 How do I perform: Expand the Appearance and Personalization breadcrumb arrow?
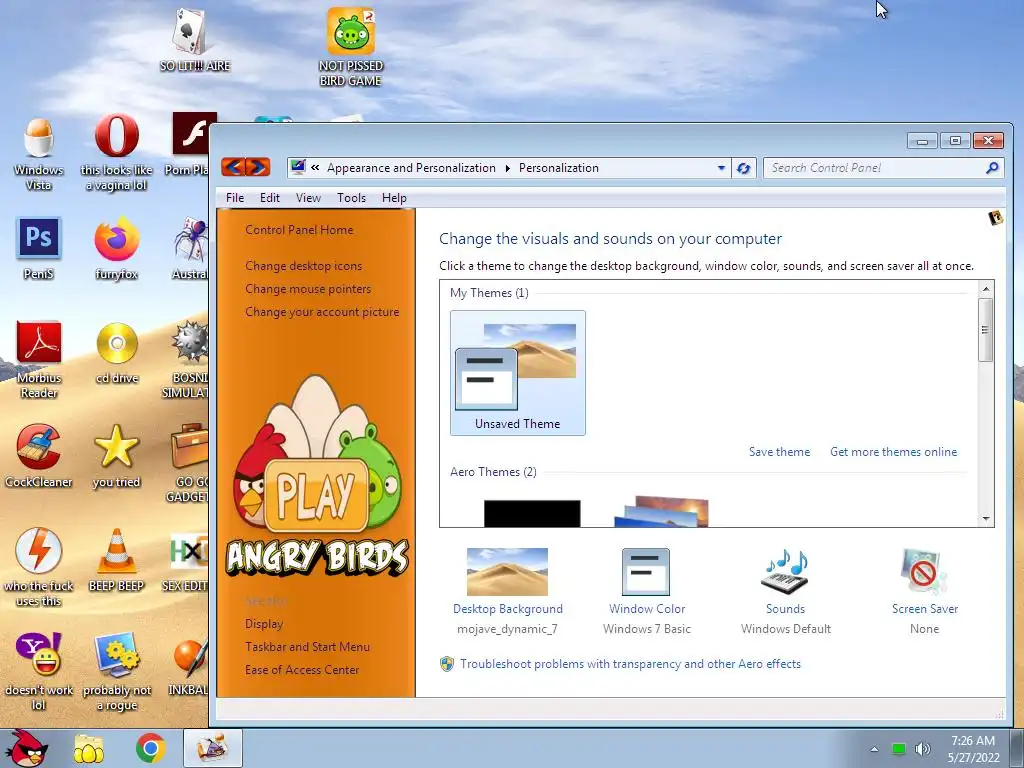507,168
